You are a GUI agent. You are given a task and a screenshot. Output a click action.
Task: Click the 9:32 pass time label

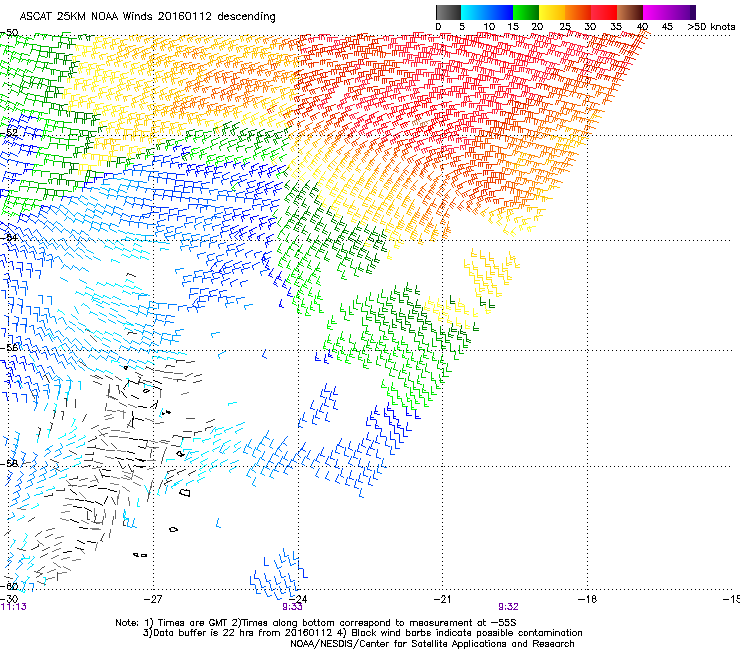click(508, 607)
